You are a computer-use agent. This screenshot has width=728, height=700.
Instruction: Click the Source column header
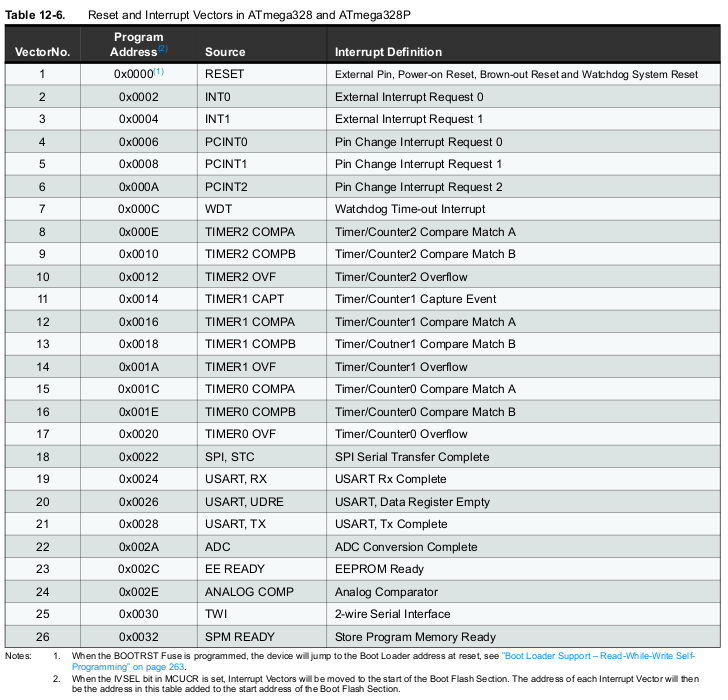[225, 52]
